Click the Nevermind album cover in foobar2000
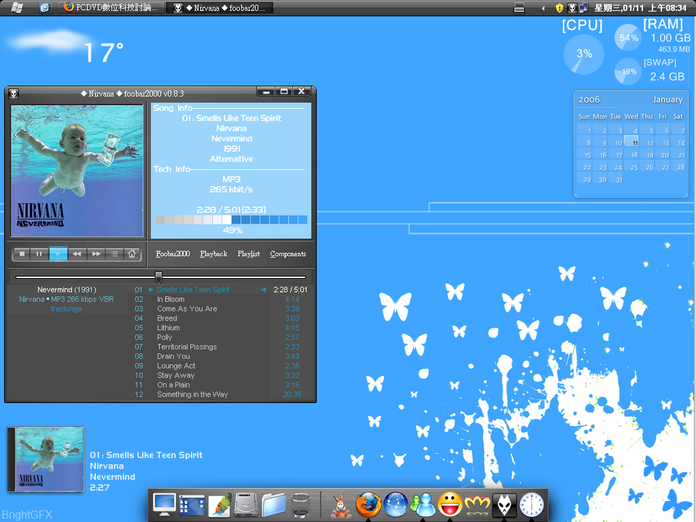This screenshot has width=696, height=522. point(77,170)
